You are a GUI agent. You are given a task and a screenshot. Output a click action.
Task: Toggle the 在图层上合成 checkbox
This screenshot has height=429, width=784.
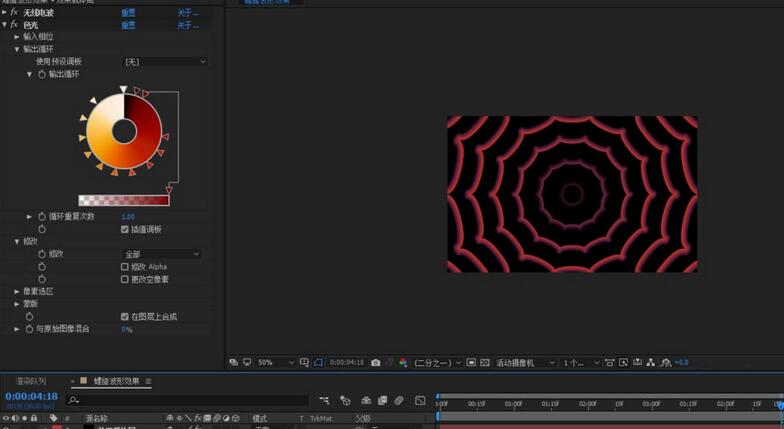click(x=125, y=316)
